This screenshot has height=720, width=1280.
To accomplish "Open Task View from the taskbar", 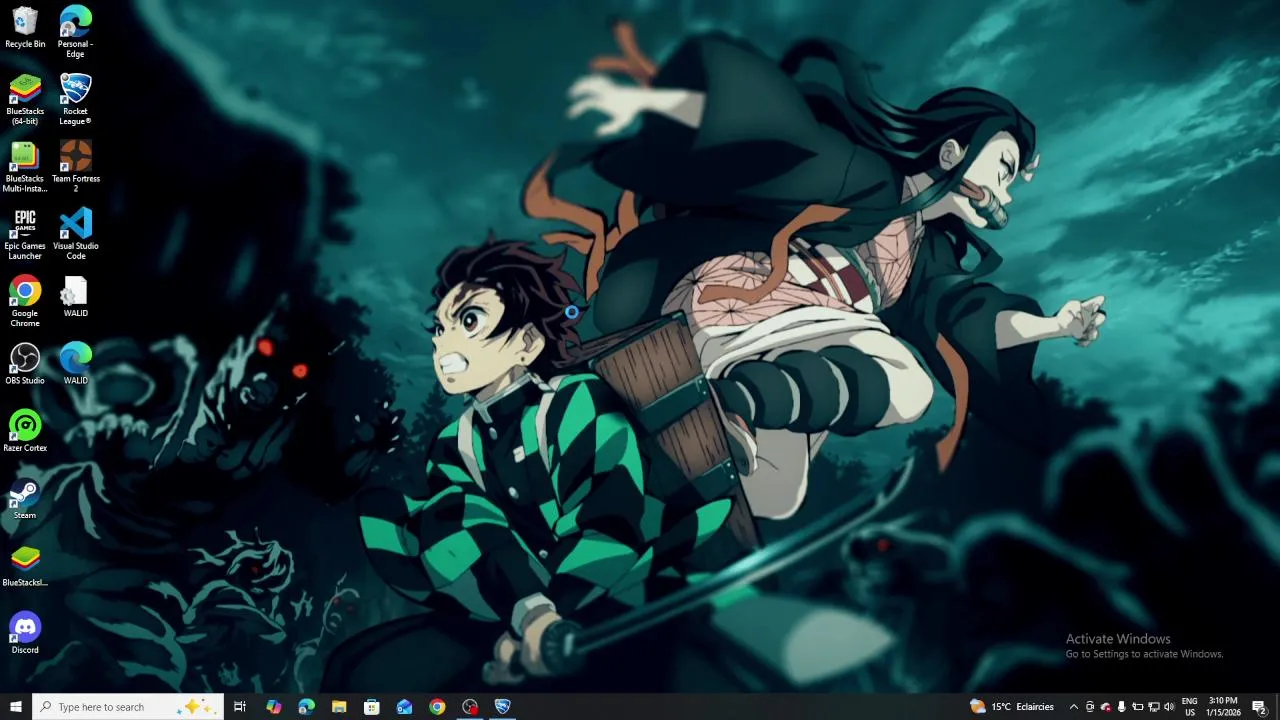I will (x=240, y=707).
